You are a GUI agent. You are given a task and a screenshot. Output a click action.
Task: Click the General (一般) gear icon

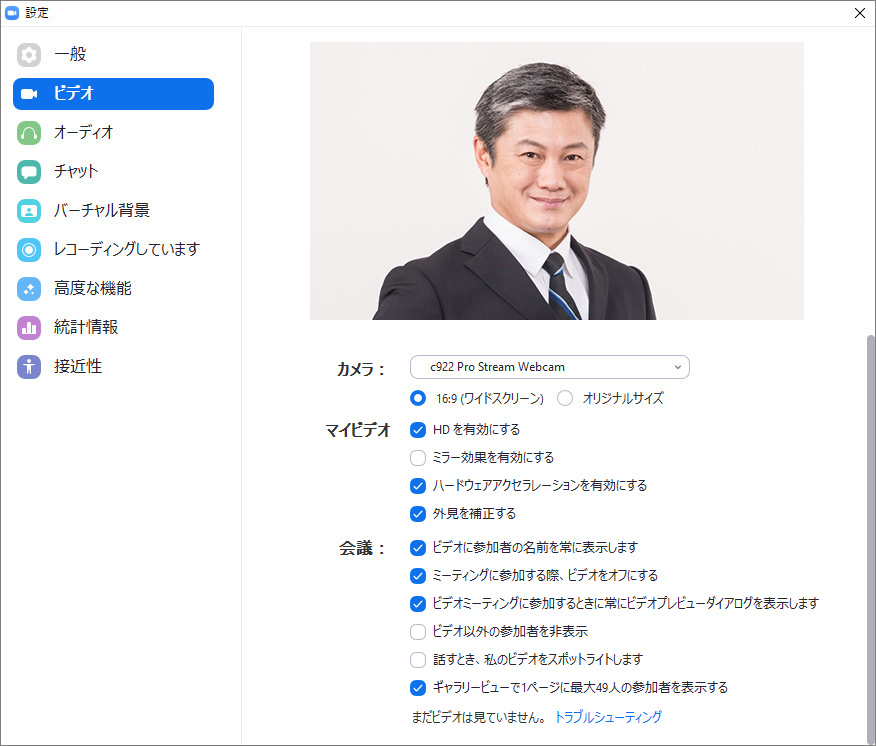tap(29, 54)
